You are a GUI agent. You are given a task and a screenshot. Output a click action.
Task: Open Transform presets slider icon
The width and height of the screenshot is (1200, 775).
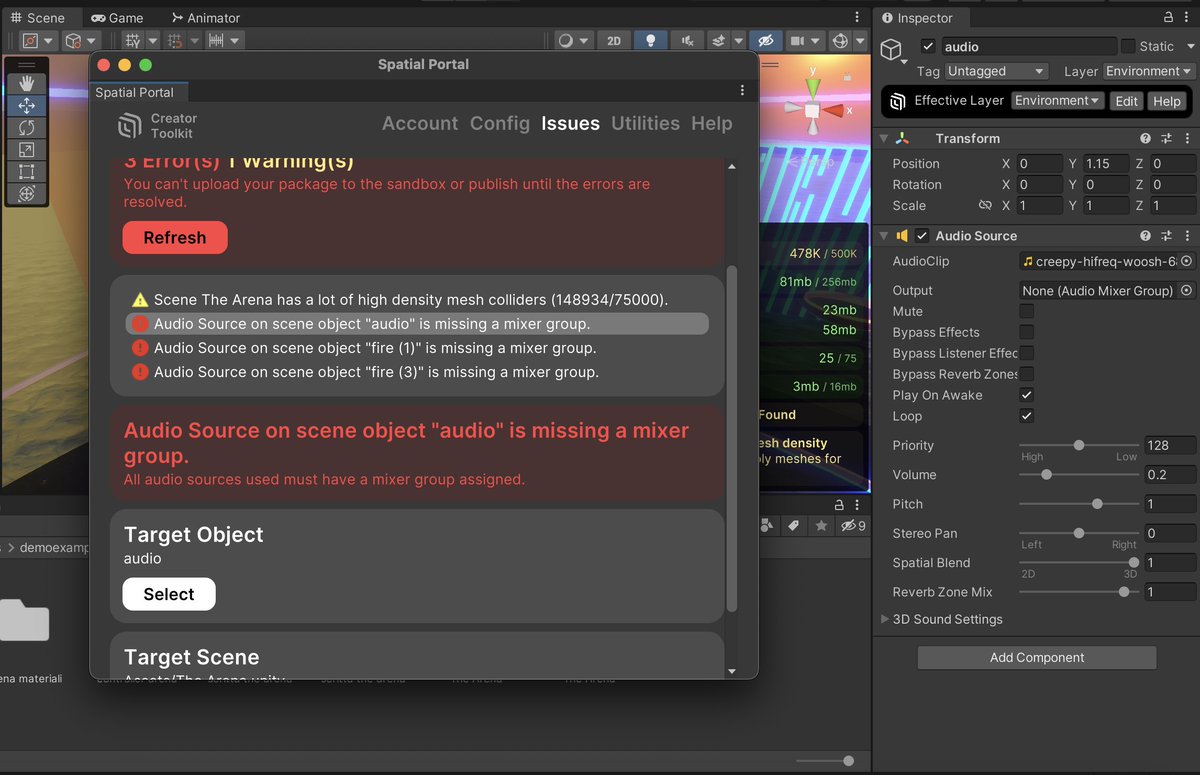(1166, 138)
